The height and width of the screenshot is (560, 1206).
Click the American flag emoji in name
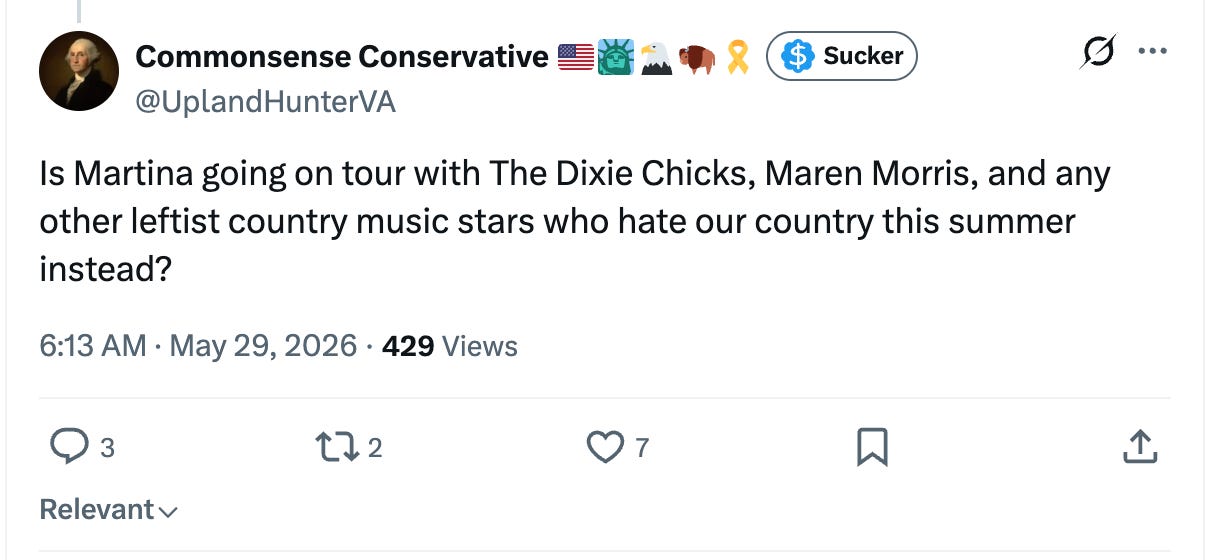click(x=575, y=58)
